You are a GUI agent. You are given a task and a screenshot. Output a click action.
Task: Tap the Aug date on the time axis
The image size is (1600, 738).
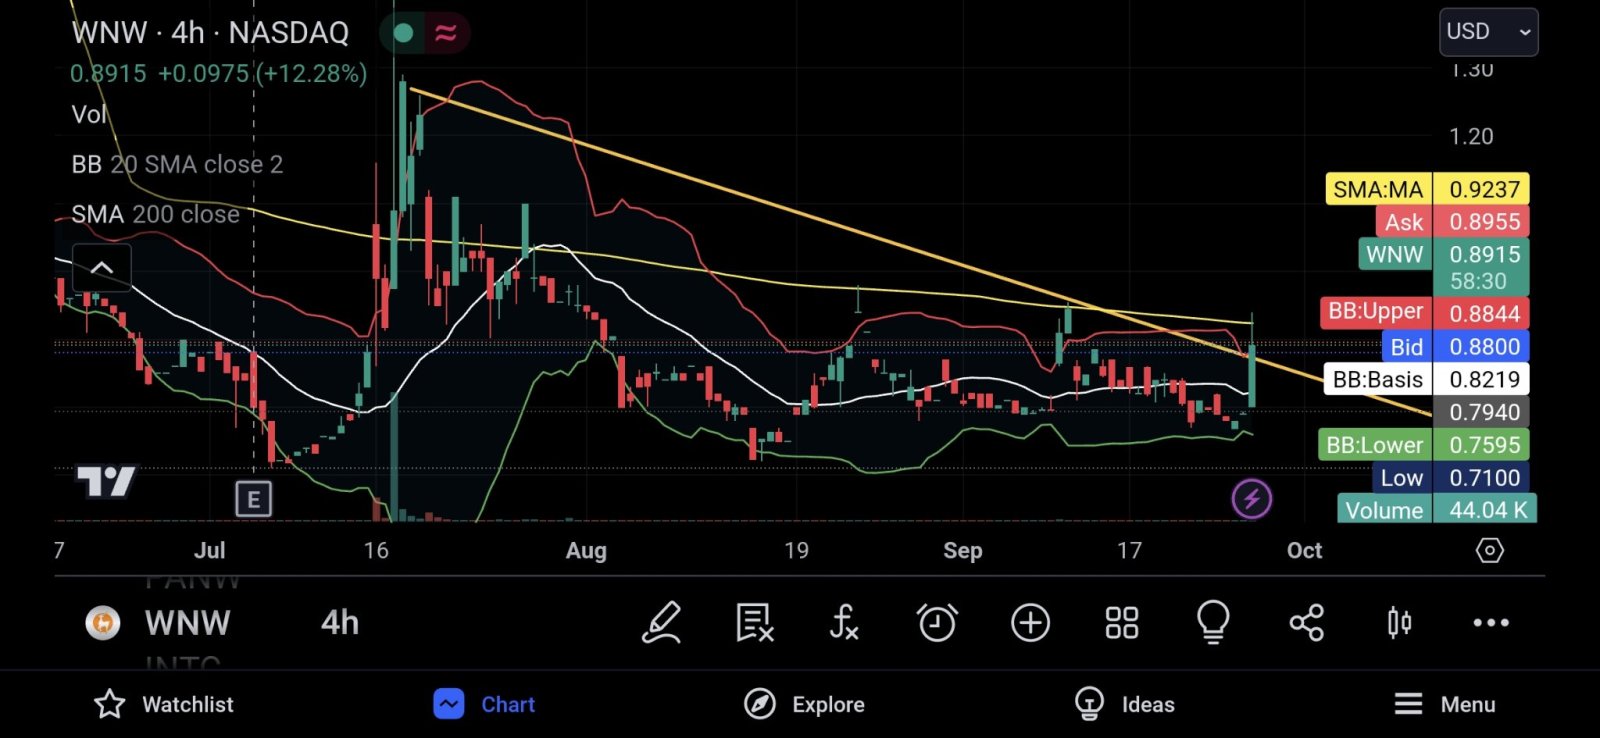click(x=586, y=551)
